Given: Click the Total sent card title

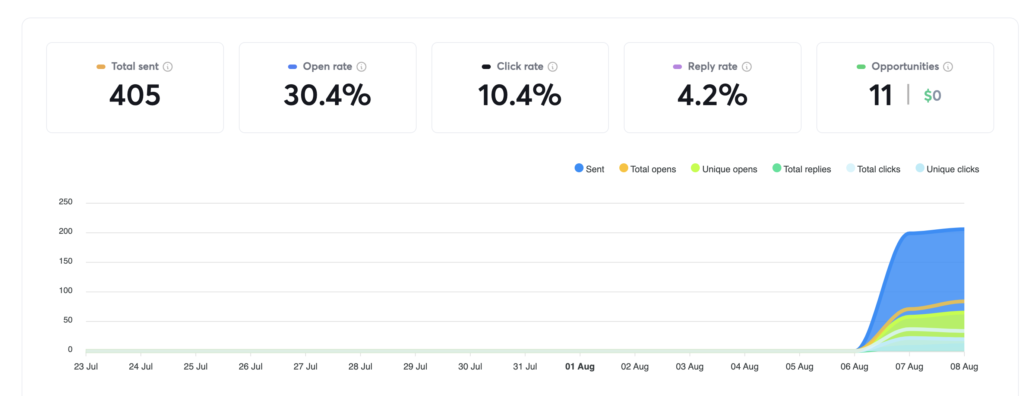Looking at the screenshot, I should (x=136, y=67).
